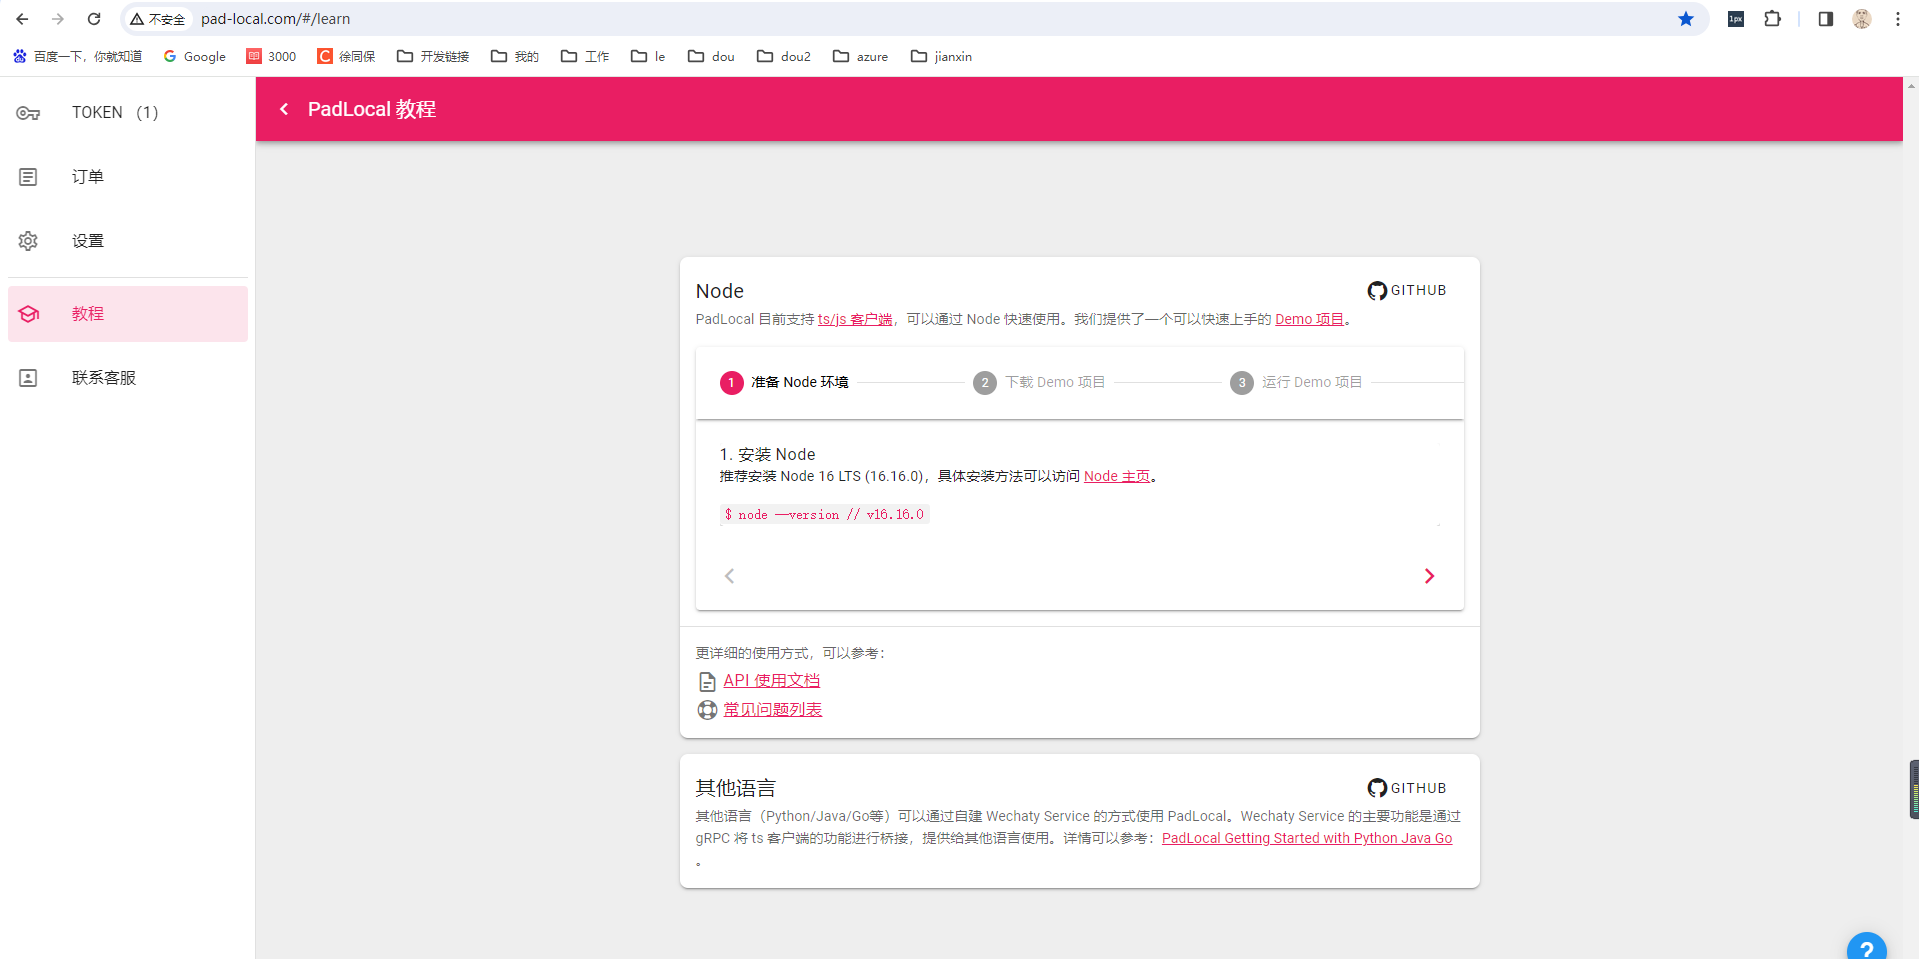Open the 徐同保 bookmark

tap(346, 56)
